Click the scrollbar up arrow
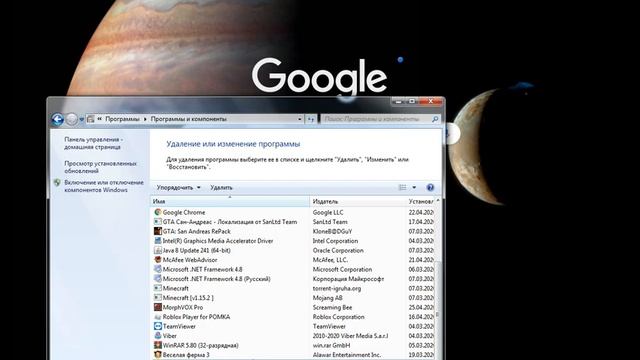640x360 pixels. (x=438, y=200)
